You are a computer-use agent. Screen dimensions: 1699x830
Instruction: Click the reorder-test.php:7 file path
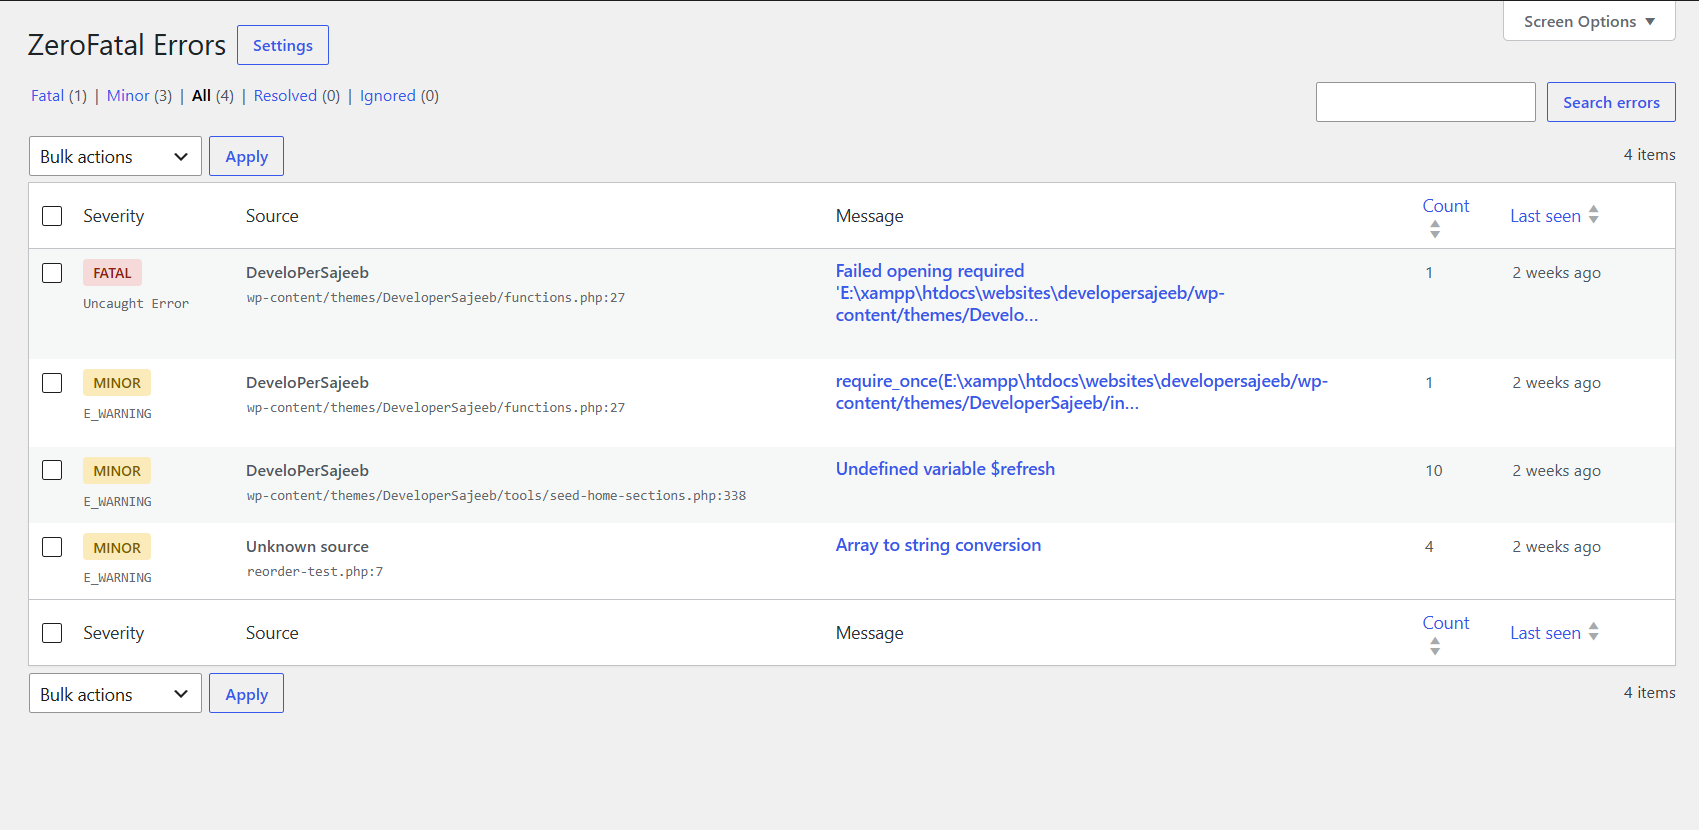click(315, 572)
